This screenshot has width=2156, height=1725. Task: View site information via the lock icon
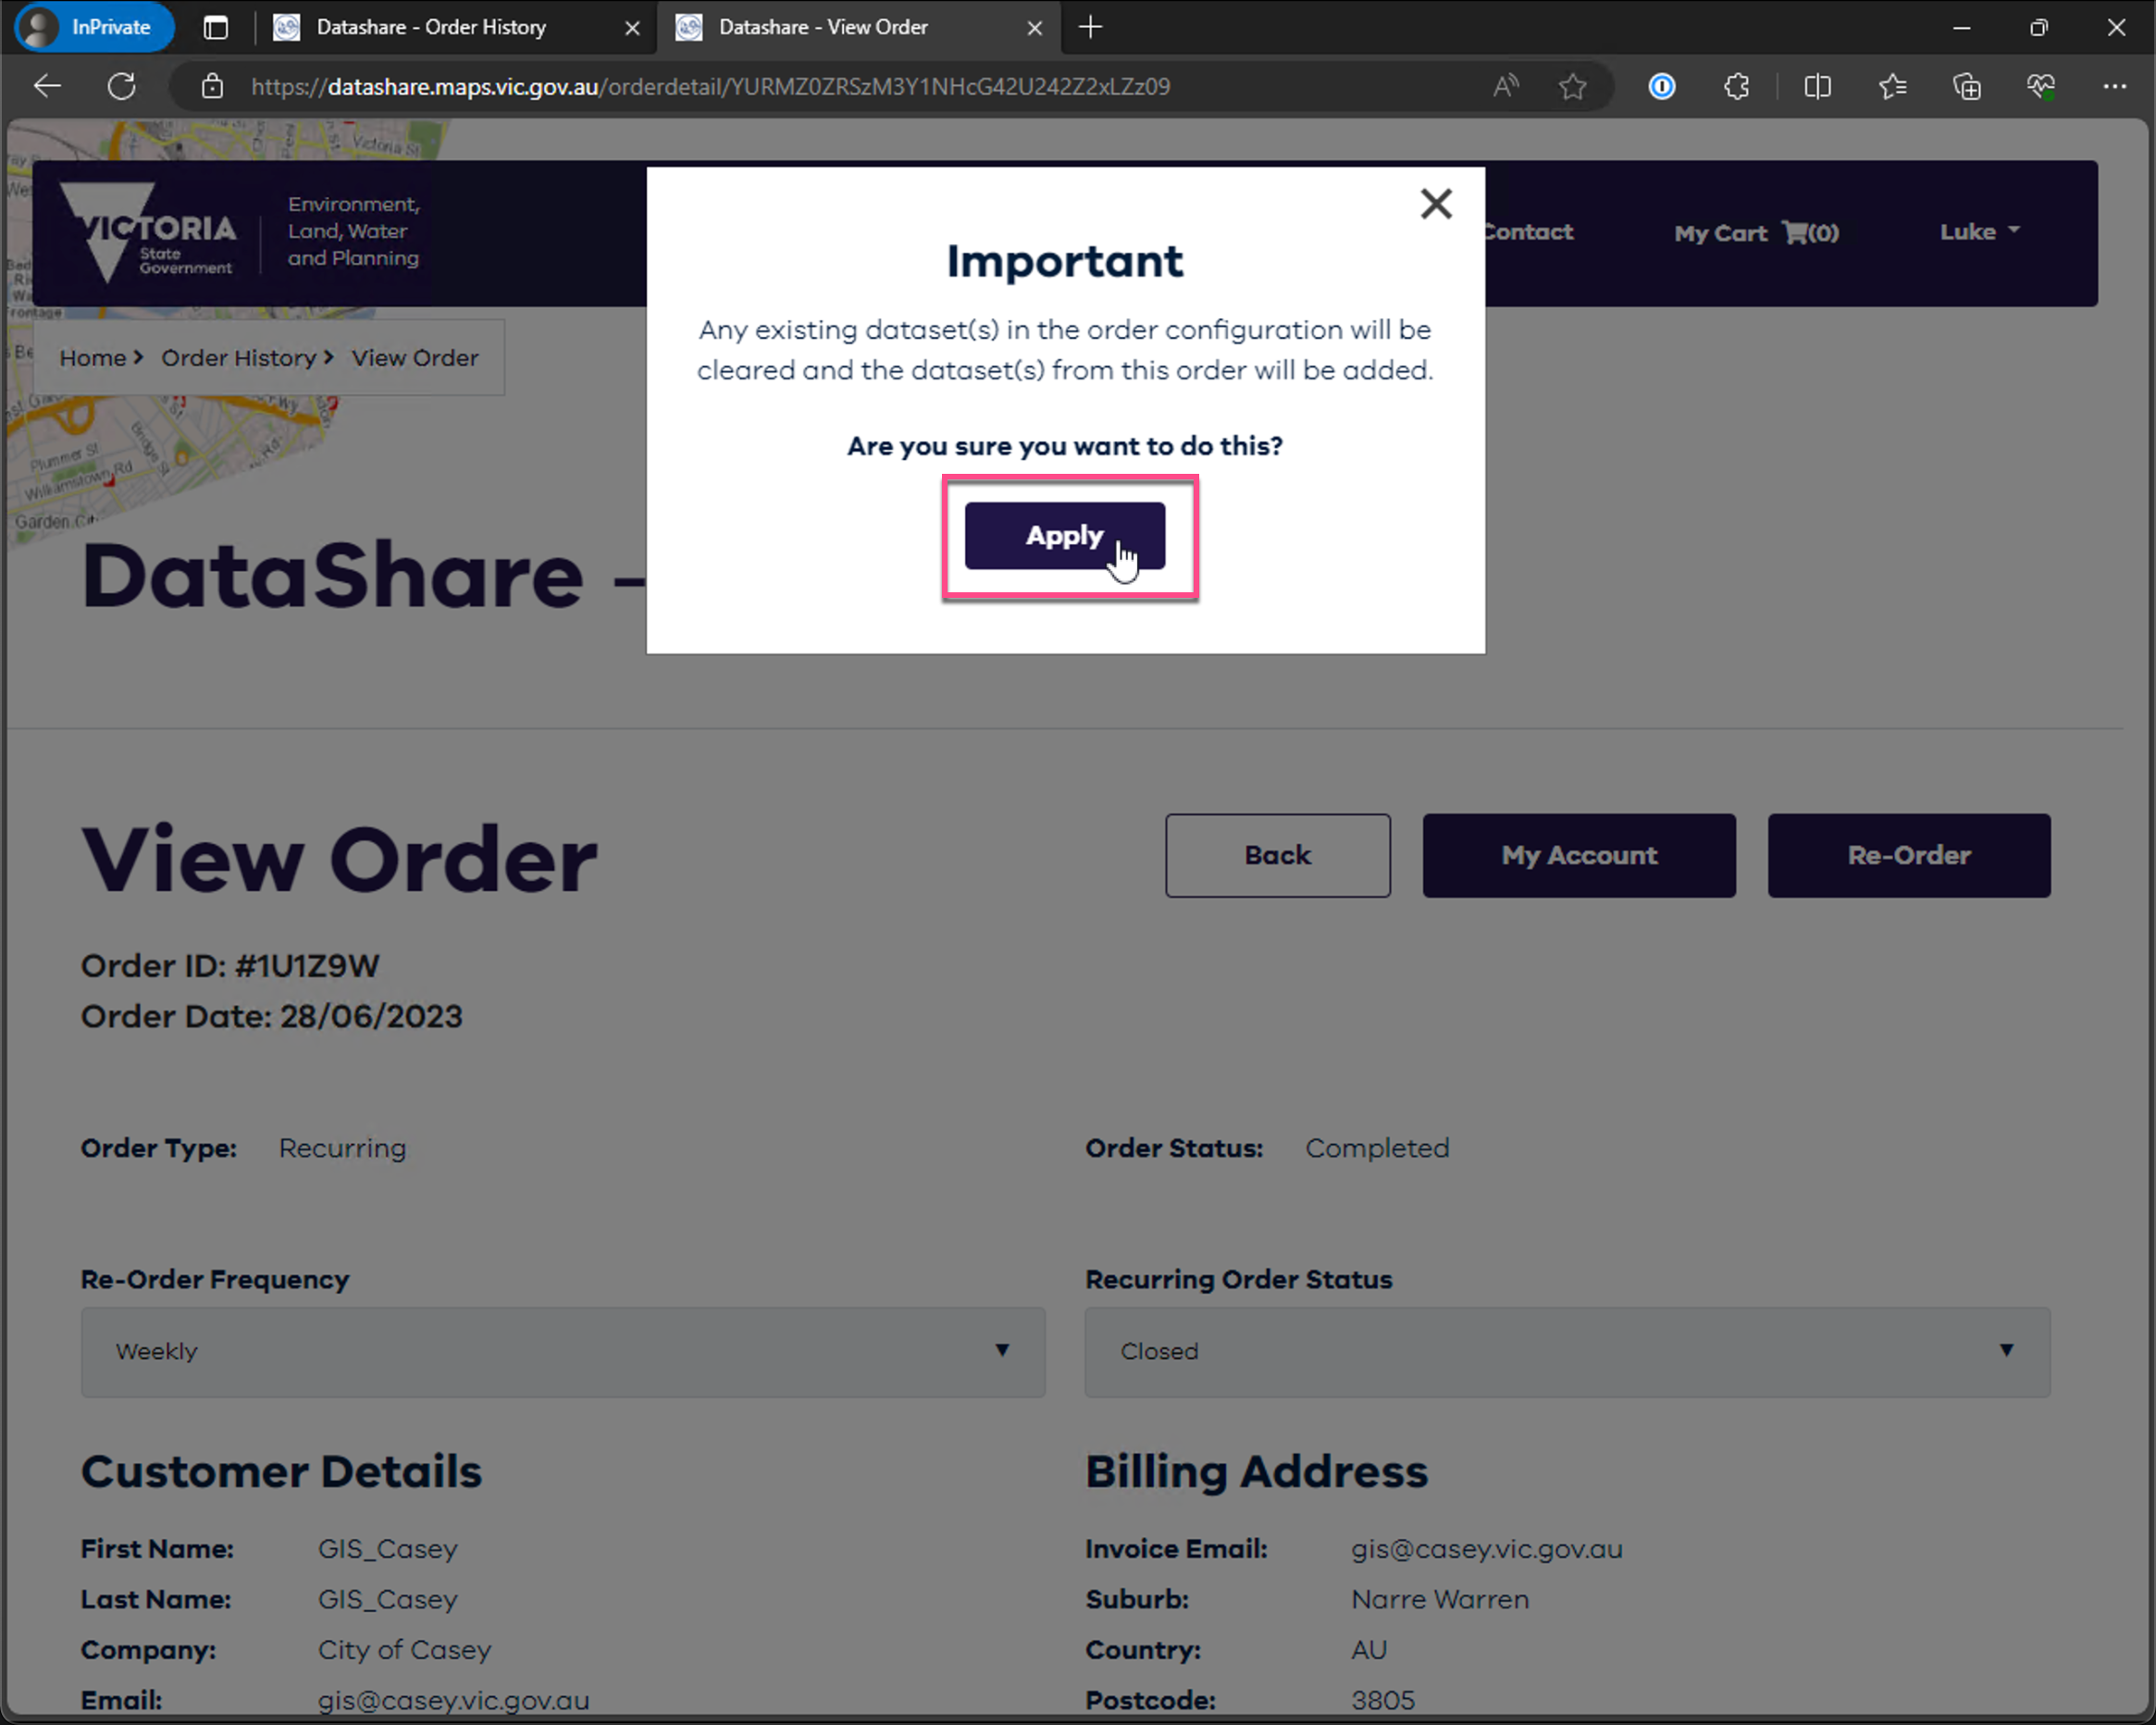click(x=212, y=86)
